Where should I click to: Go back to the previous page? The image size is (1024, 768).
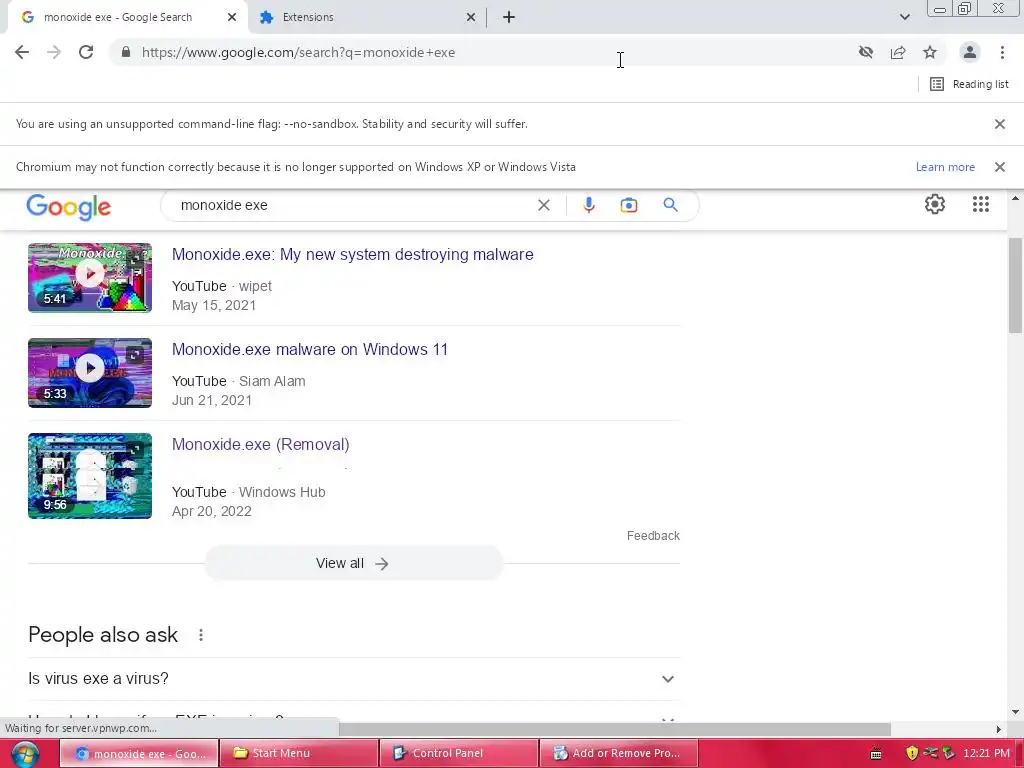[x=22, y=52]
